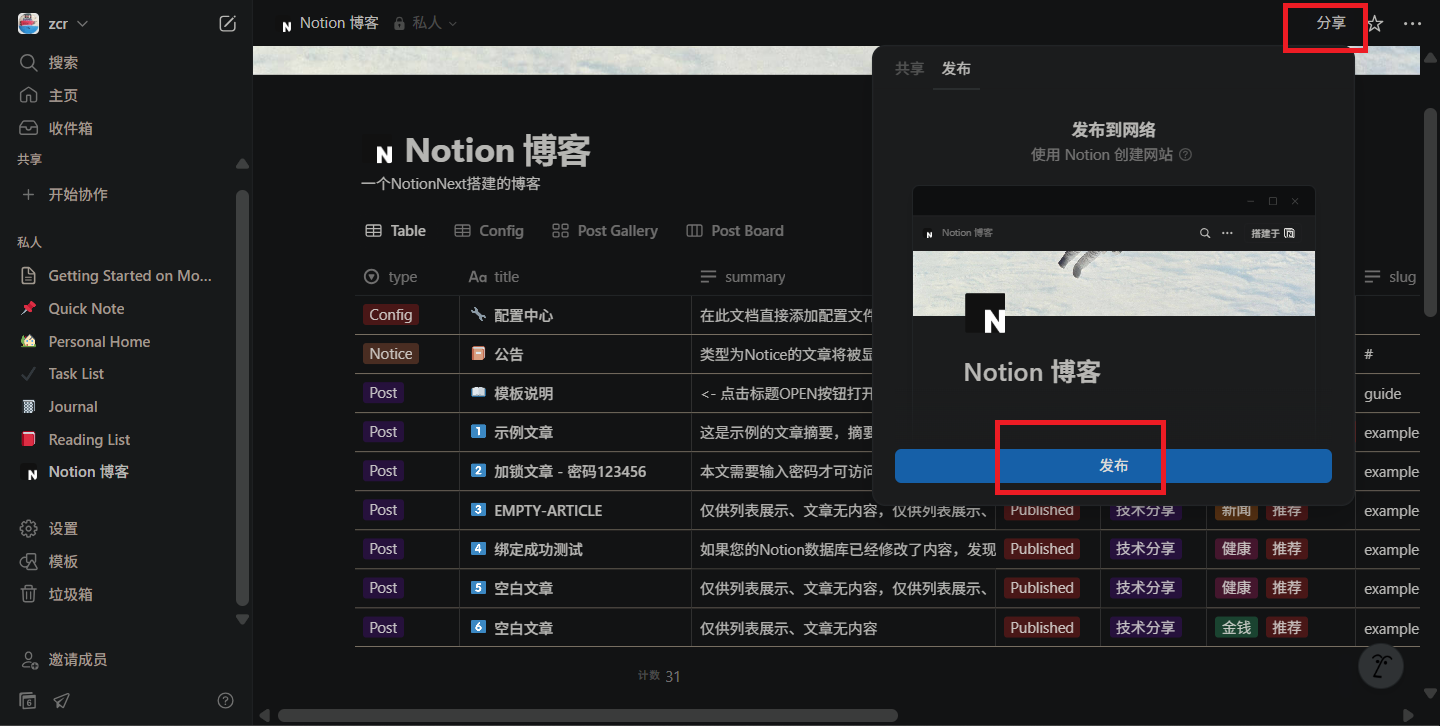Switch to the Post Gallery view

pos(605,231)
